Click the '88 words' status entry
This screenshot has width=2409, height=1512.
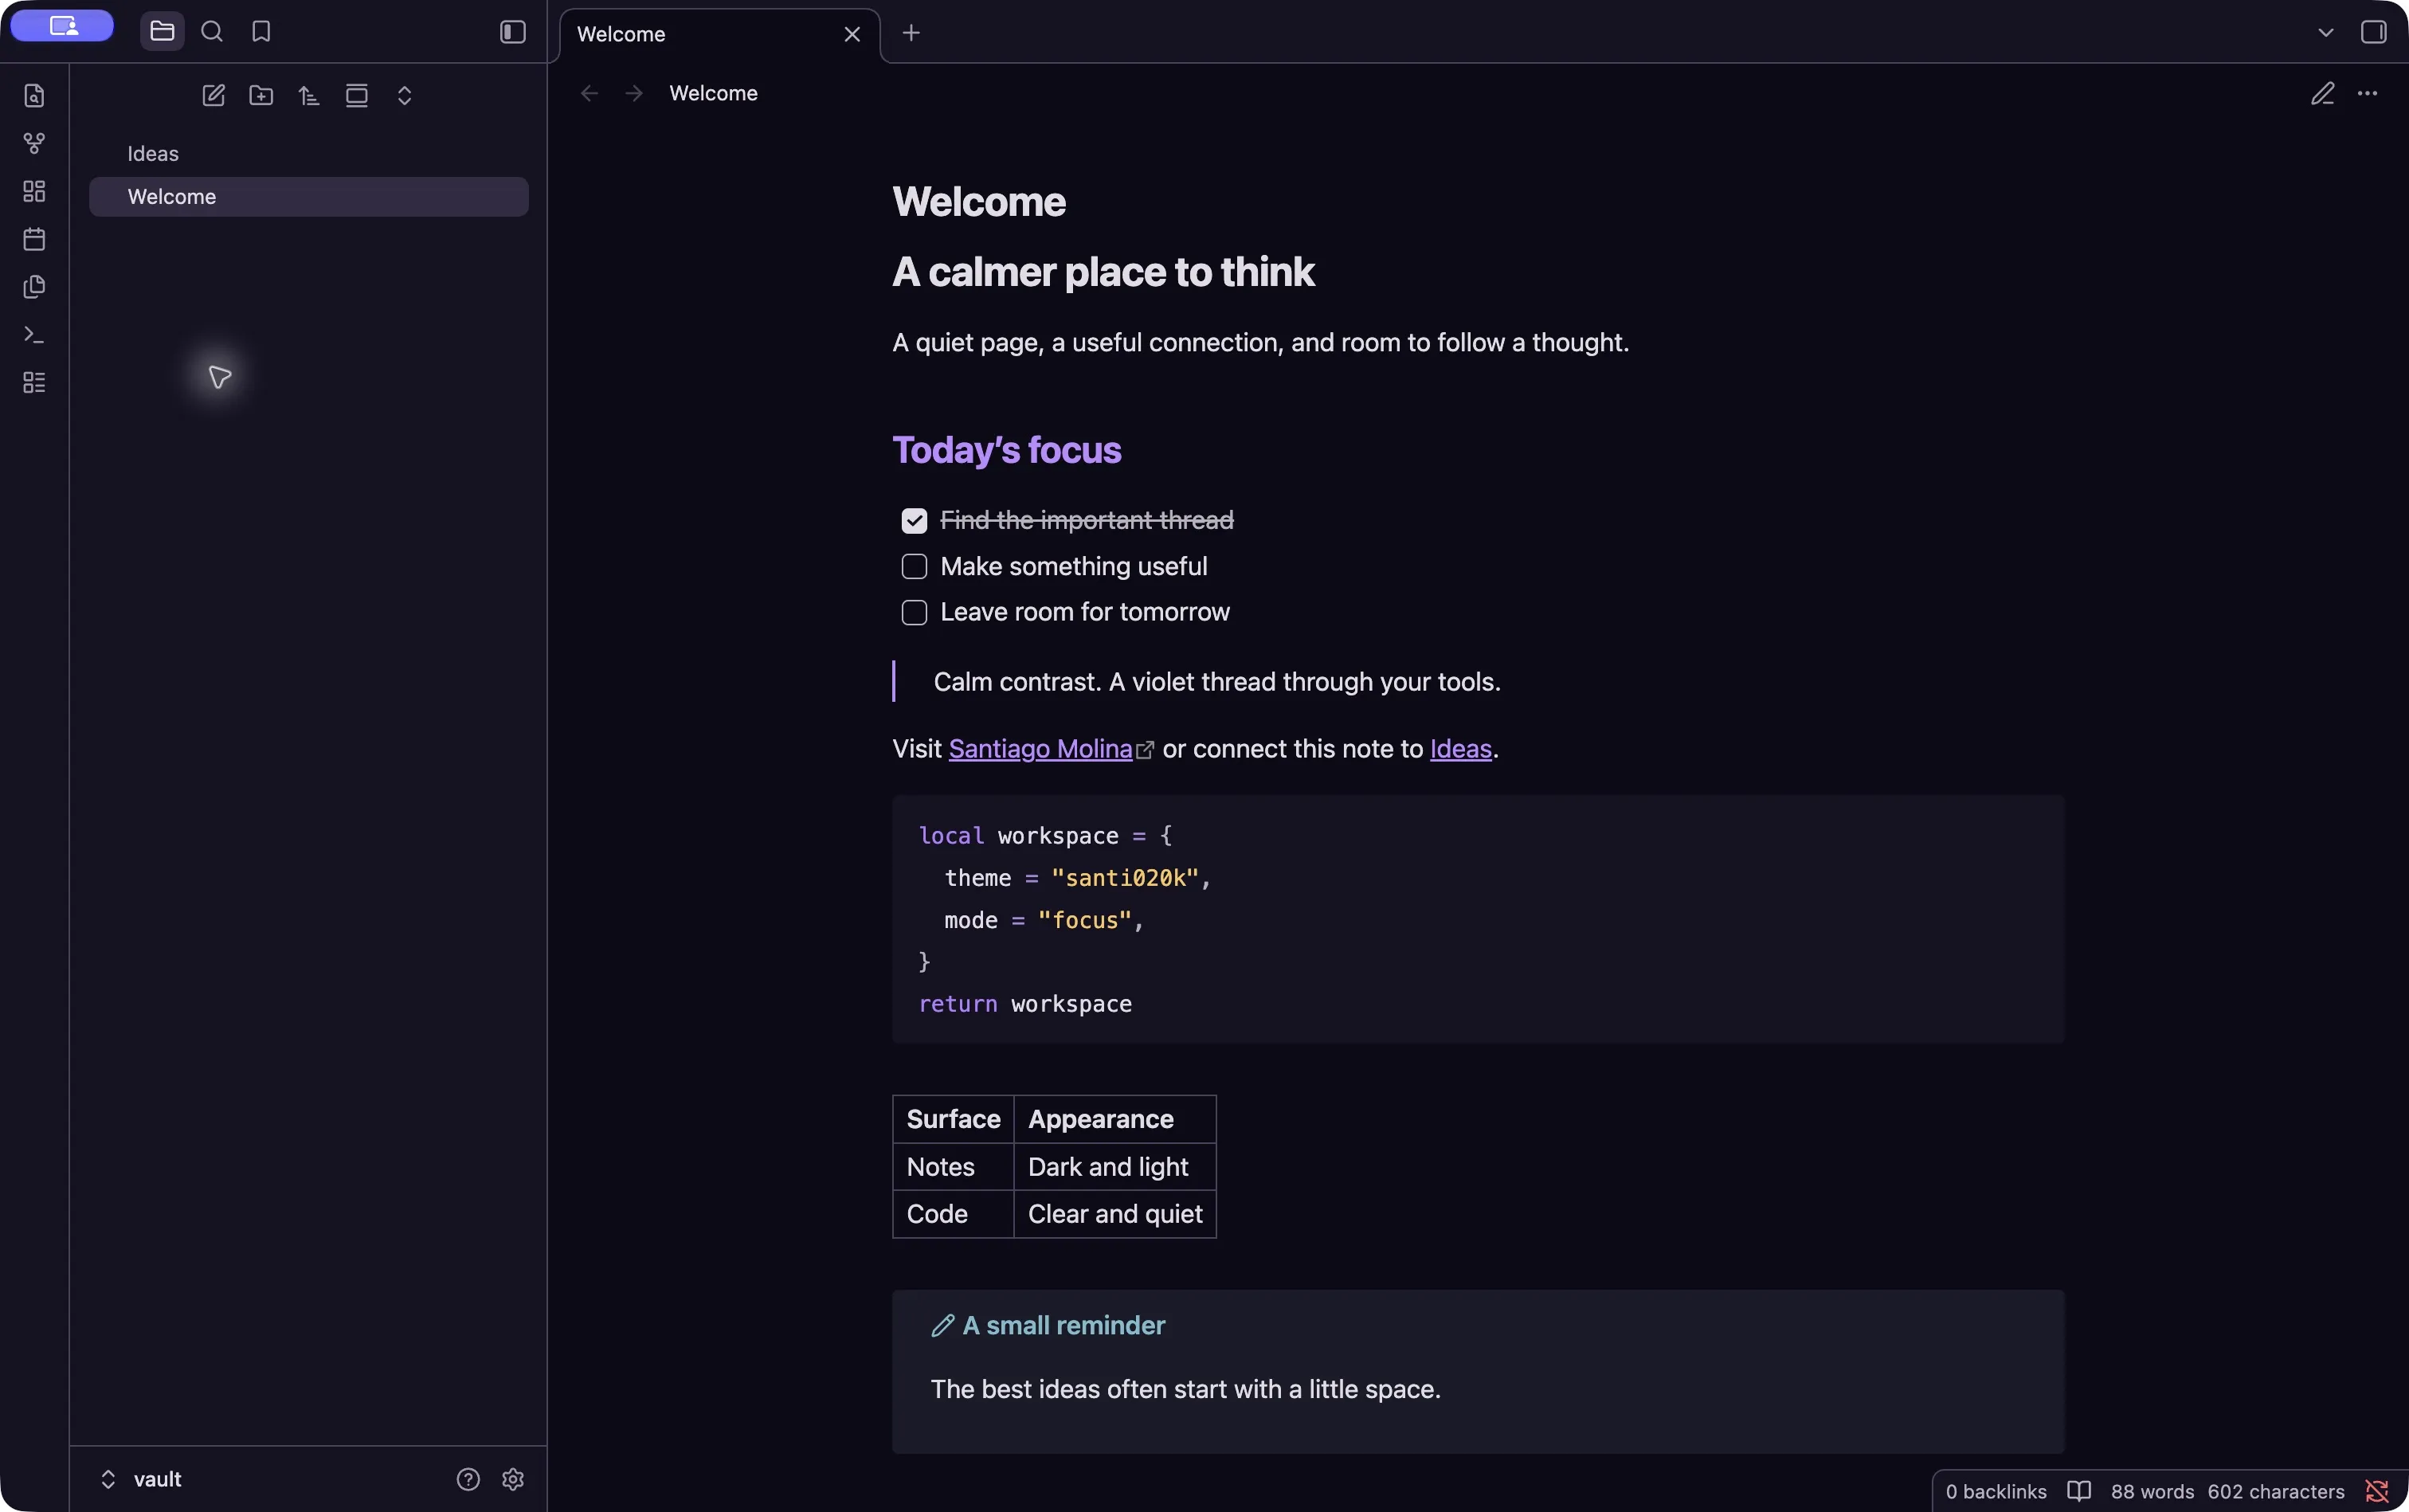[2152, 1491]
